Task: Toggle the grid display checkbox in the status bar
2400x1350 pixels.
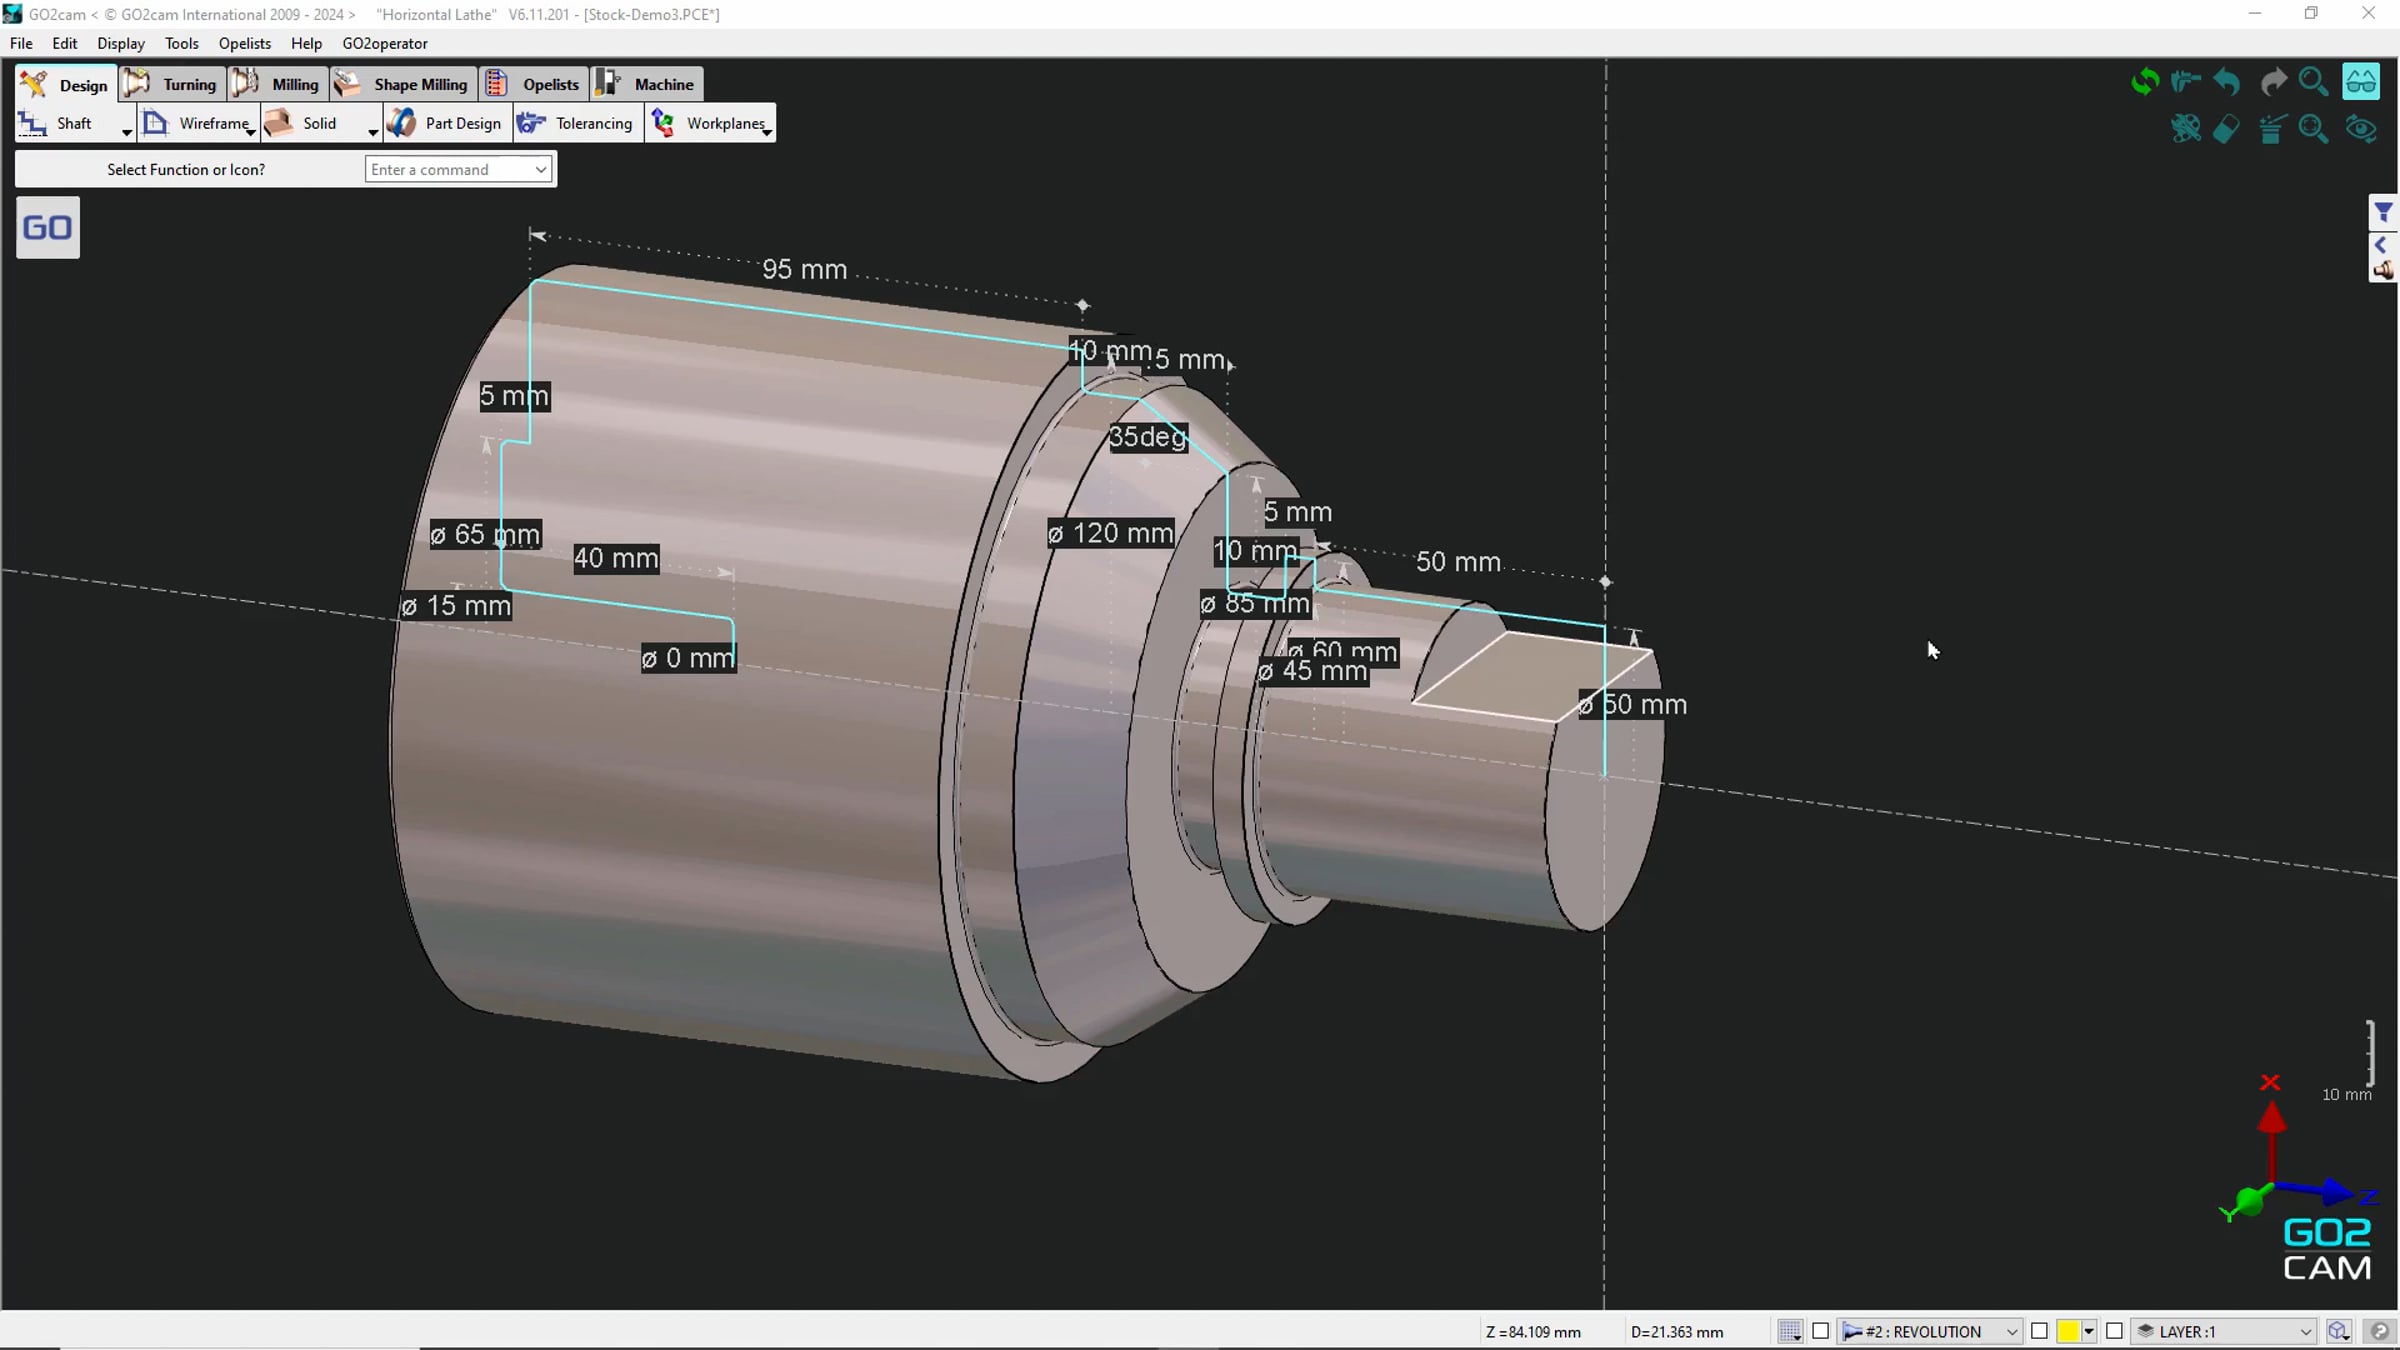Action: tap(1790, 1331)
